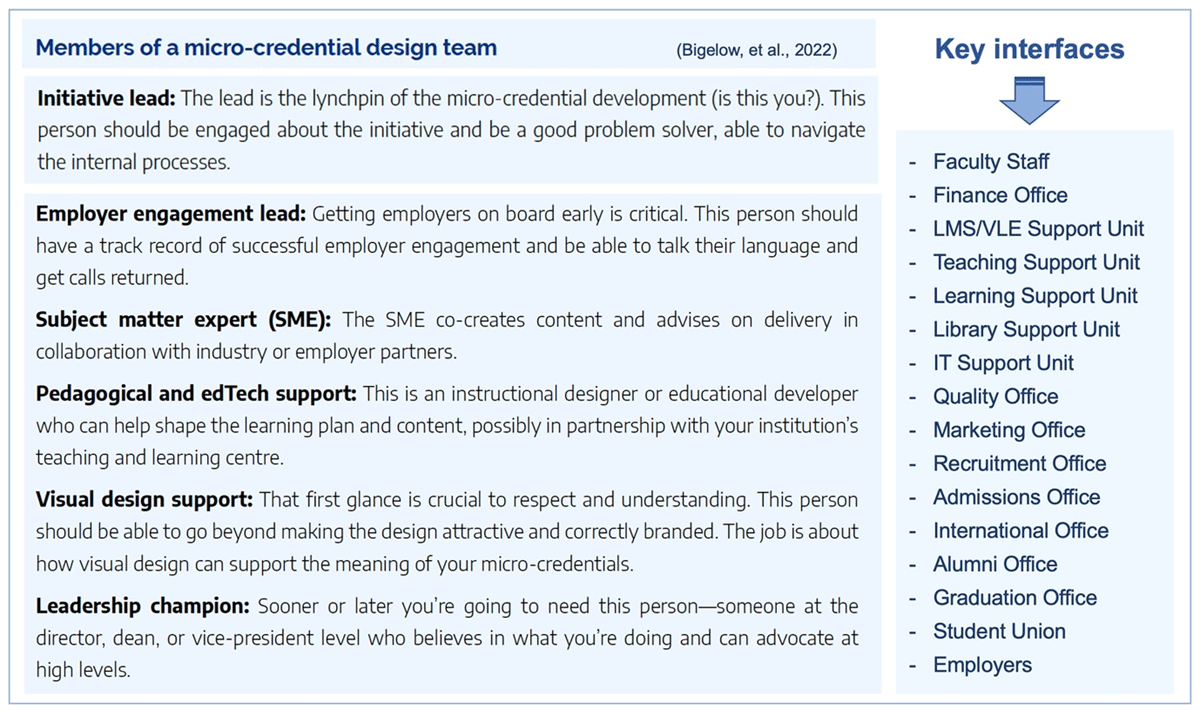
Task: Select the Faculty Staff list item
Action: point(991,162)
